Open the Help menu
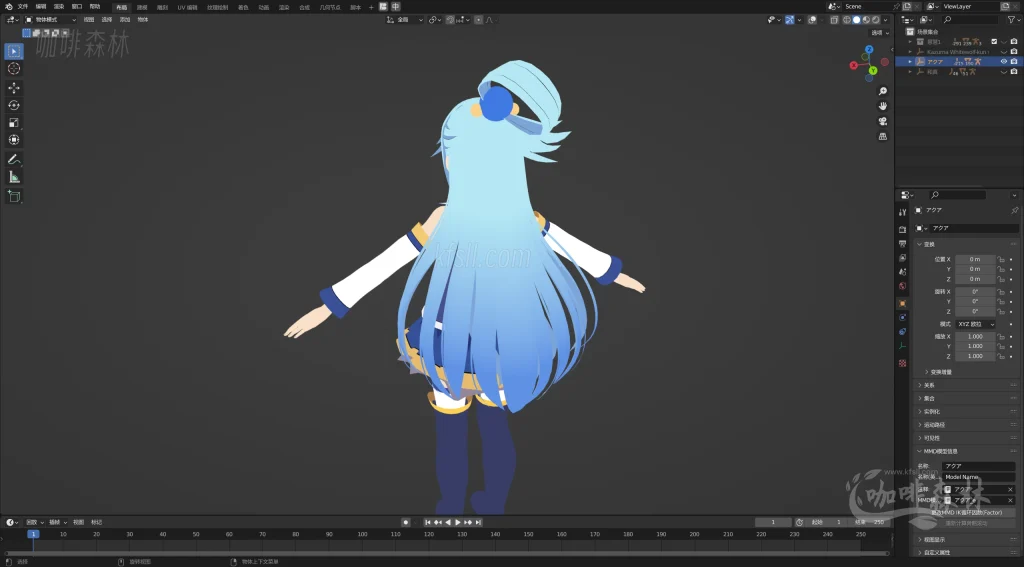This screenshot has width=1024, height=567. (95, 7)
